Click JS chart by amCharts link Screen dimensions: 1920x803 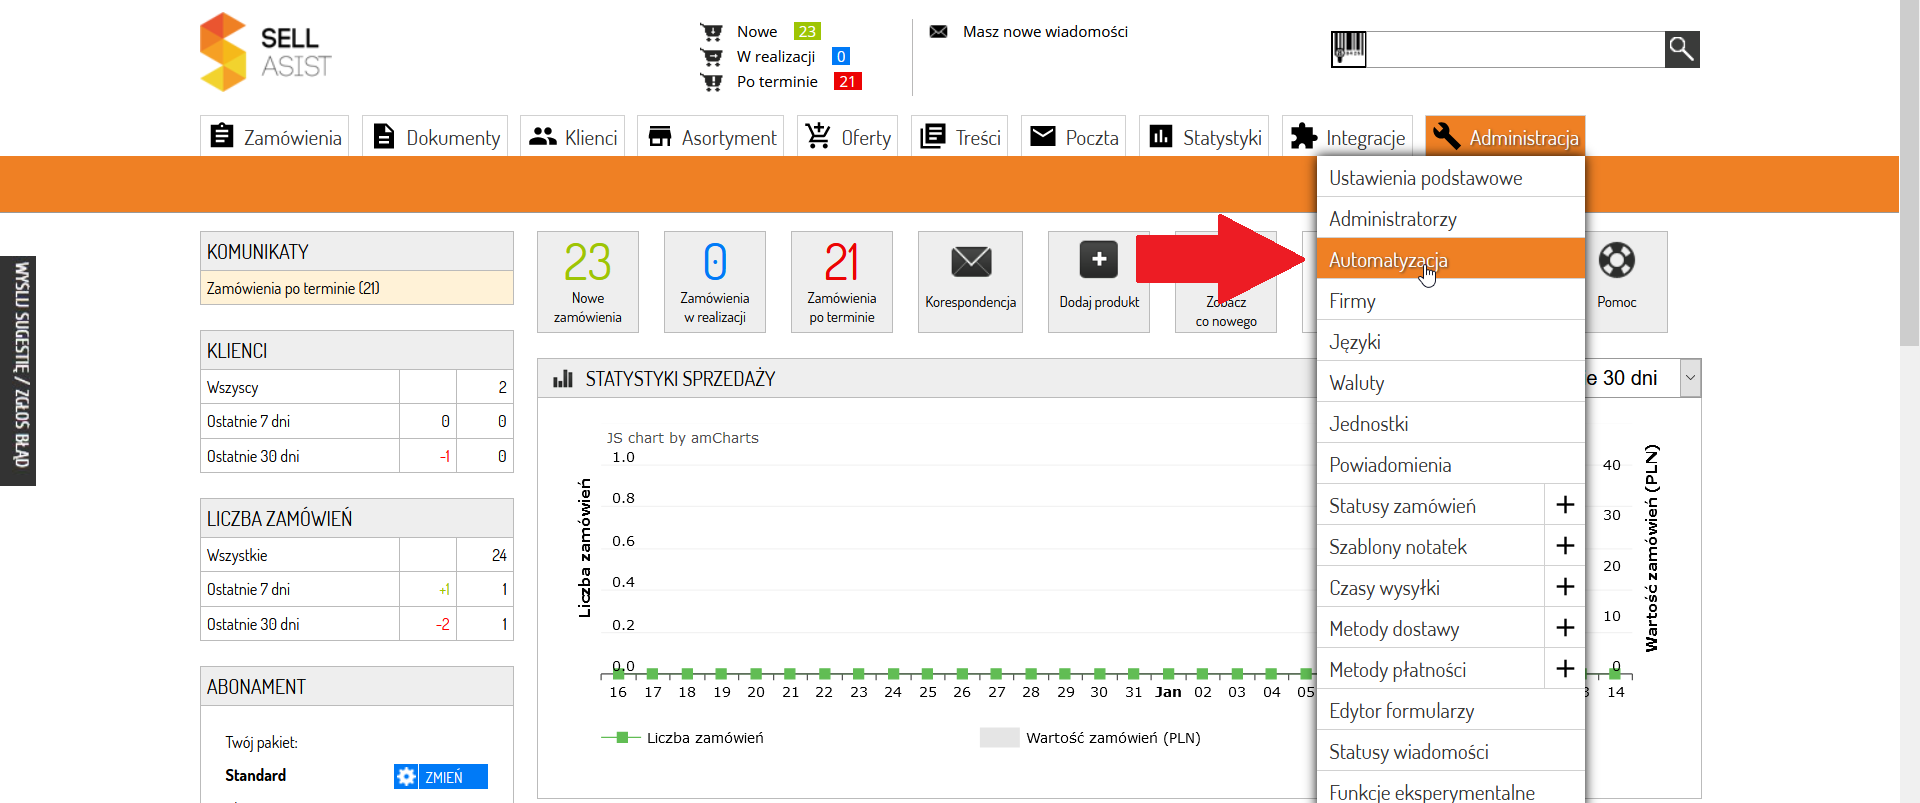click(683, 438)
